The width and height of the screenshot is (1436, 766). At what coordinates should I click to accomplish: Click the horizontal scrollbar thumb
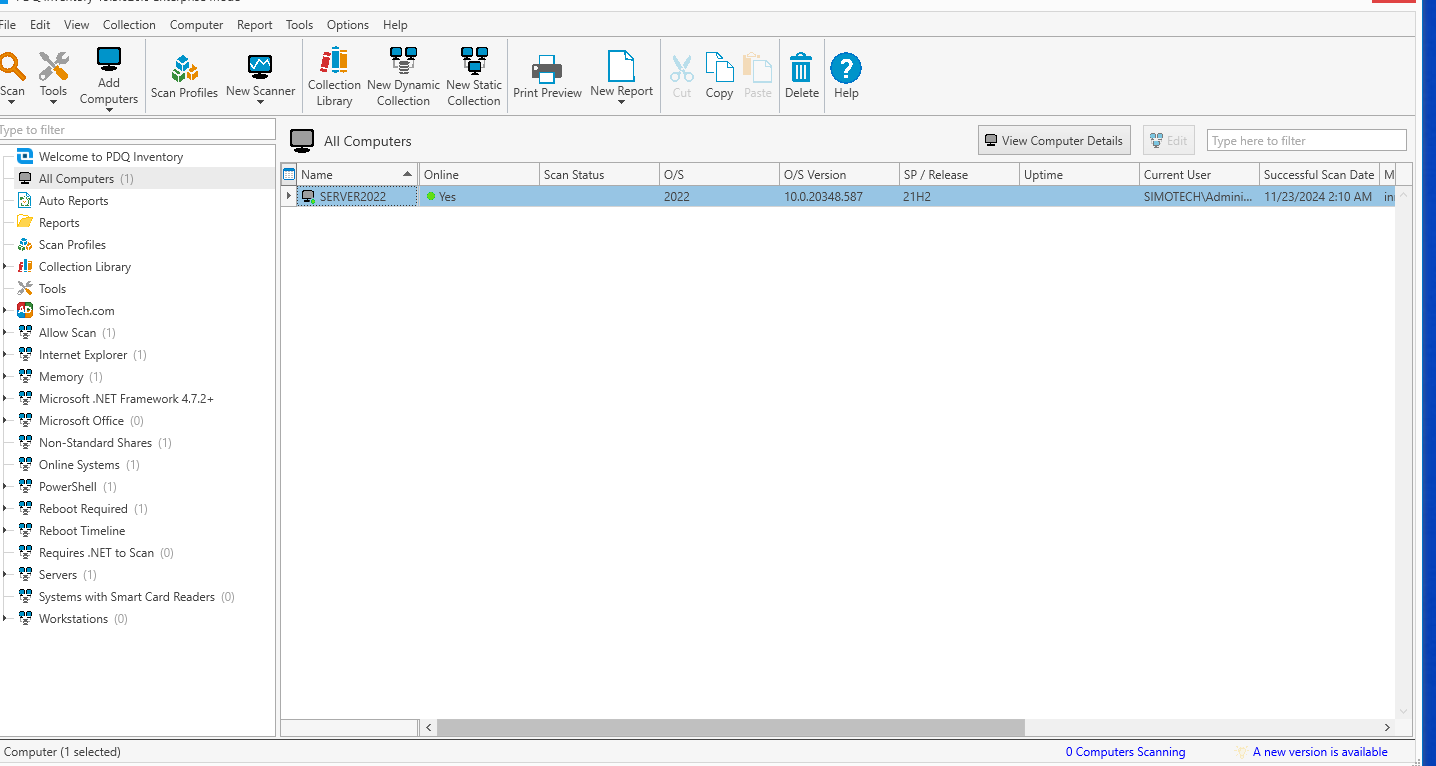click(730, 728)
